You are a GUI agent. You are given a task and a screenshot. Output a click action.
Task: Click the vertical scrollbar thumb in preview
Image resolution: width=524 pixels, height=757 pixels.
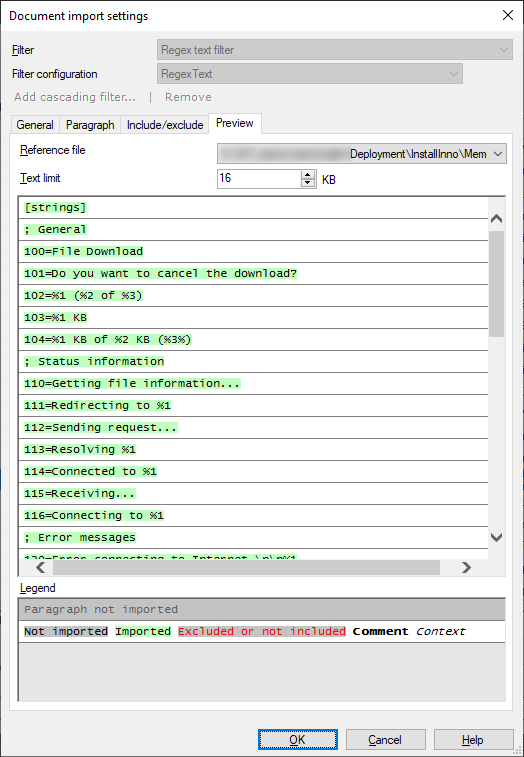tap(496, 283)
